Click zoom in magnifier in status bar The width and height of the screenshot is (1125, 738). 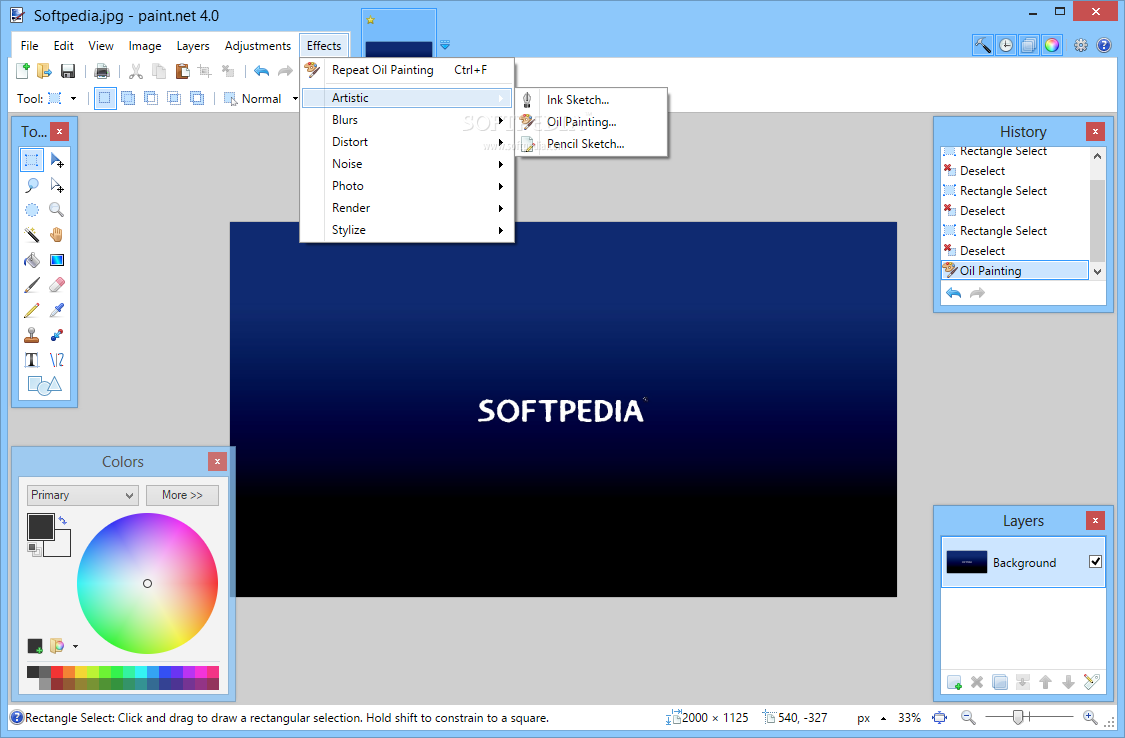pyautogui.click(x=1090, y=717)
